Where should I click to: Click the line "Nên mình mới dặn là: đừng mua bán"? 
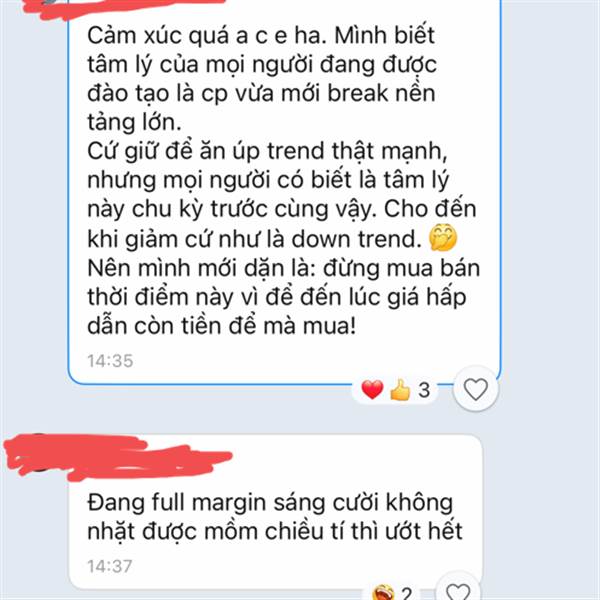click(284, 268)
